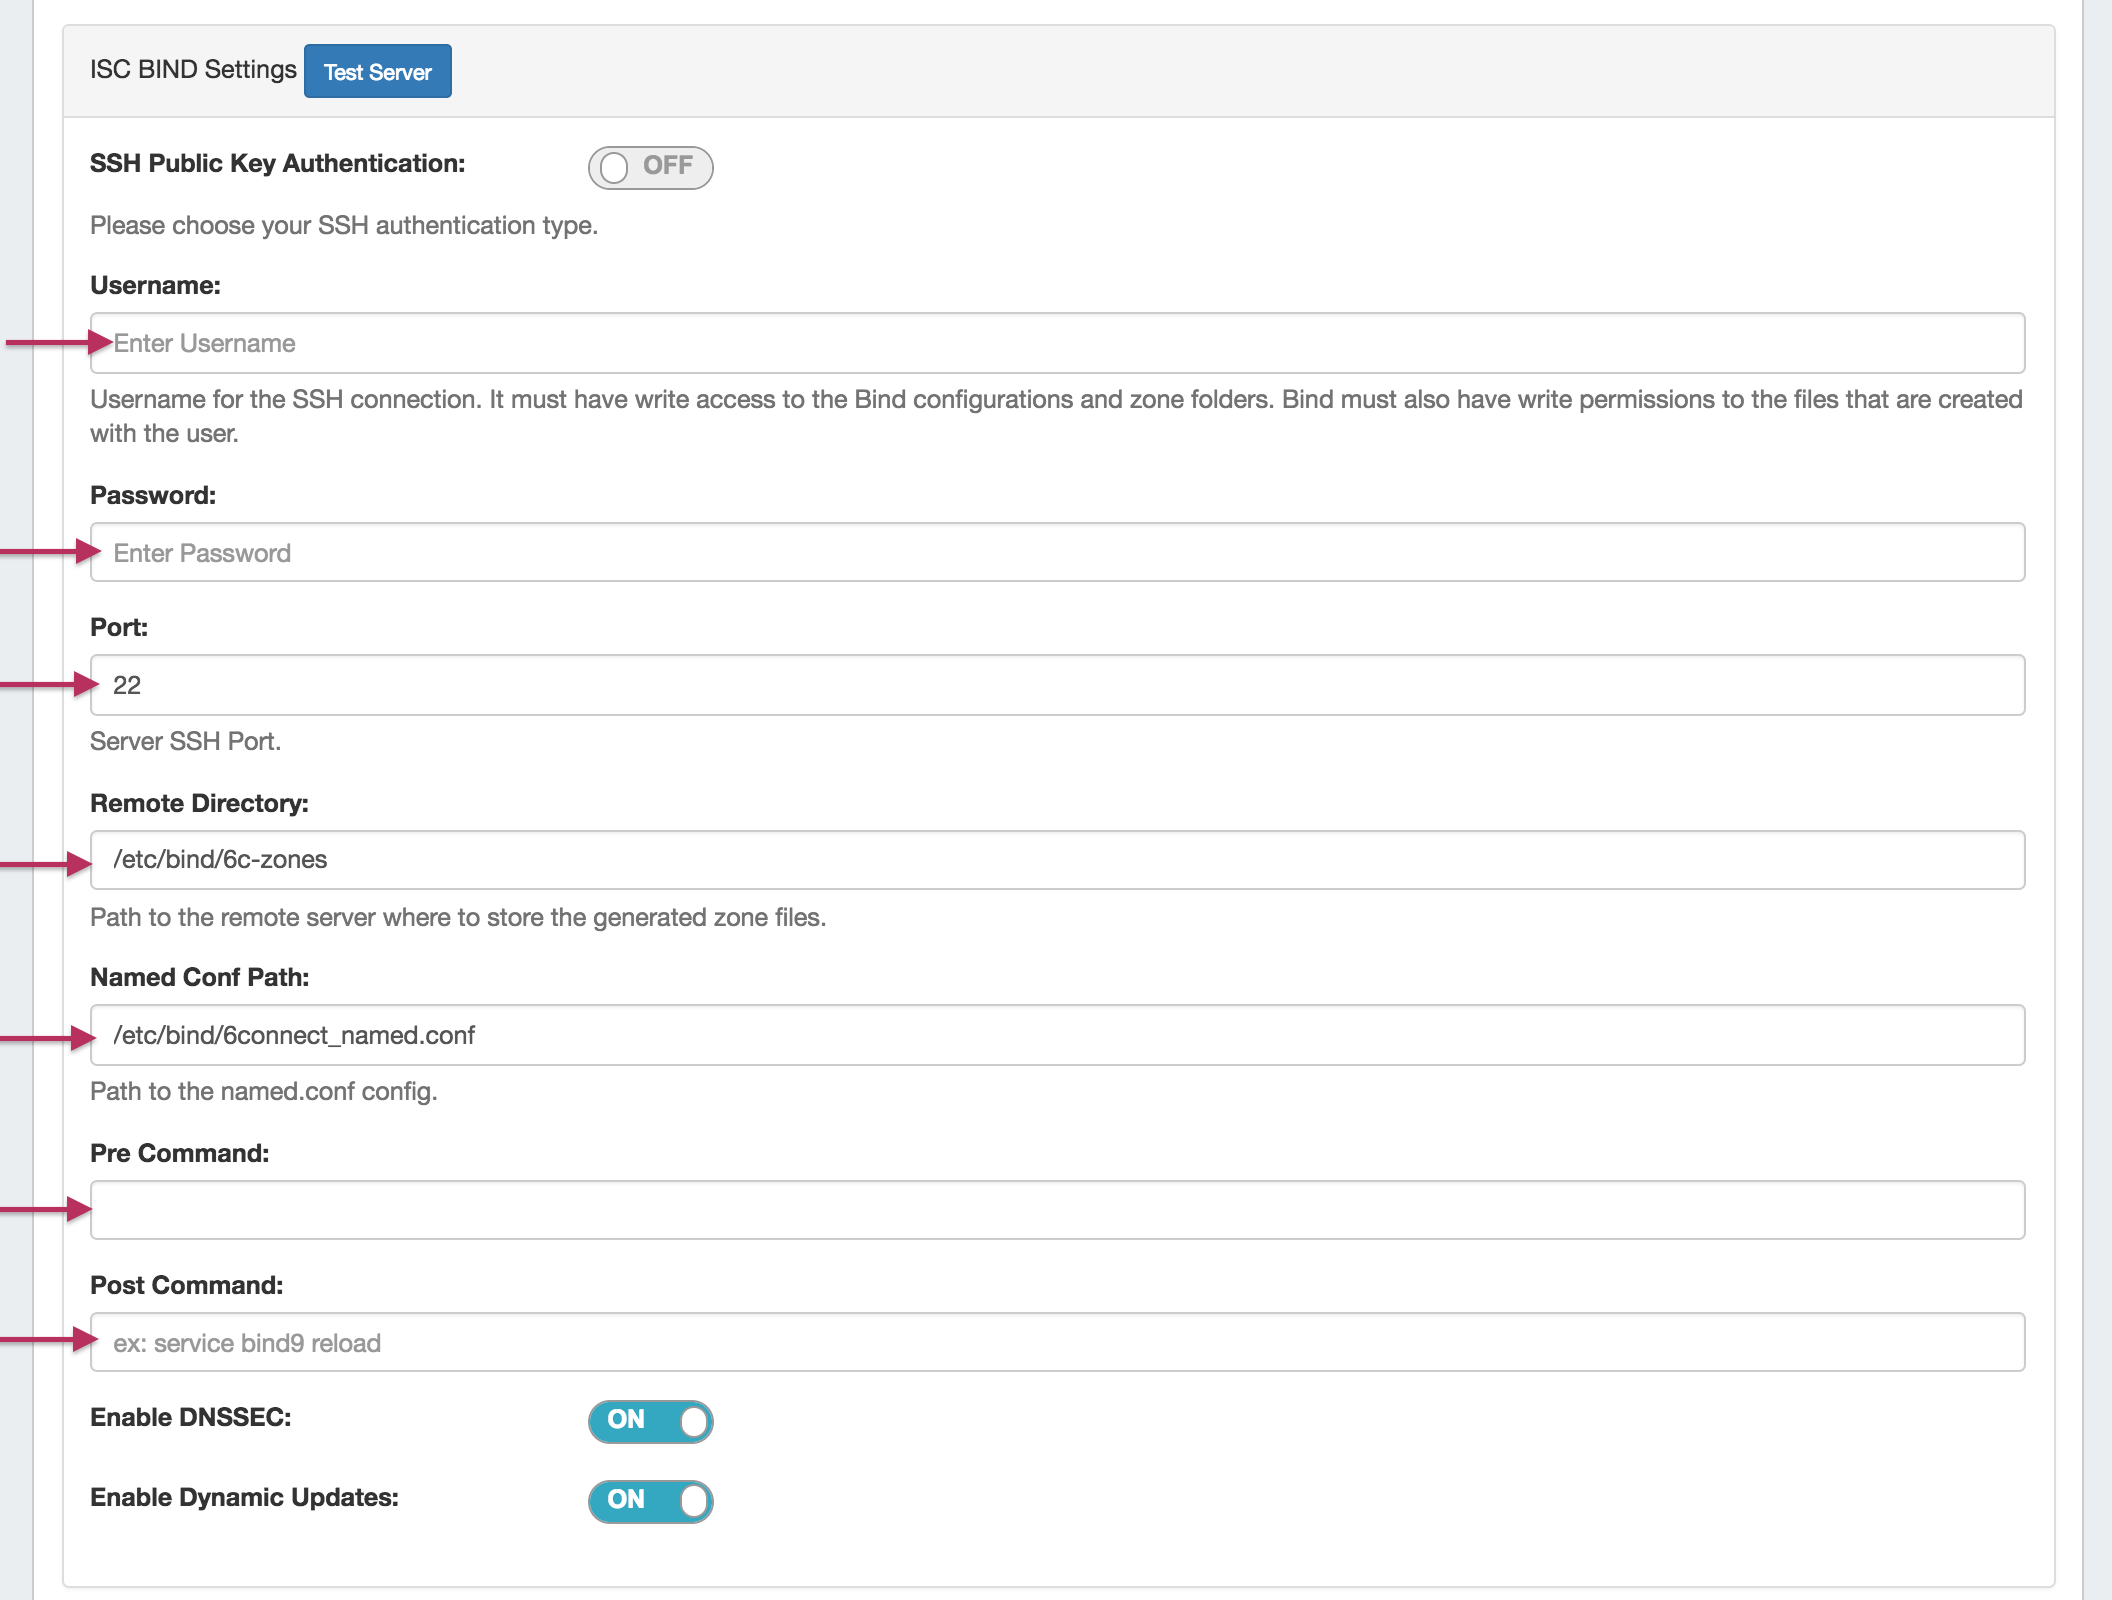The width and height of the screenshot is (2112, 1600).
Task: Disable the Enable DNSSEC toggle
Action: pyautogui.click(x=650, y=1421)
